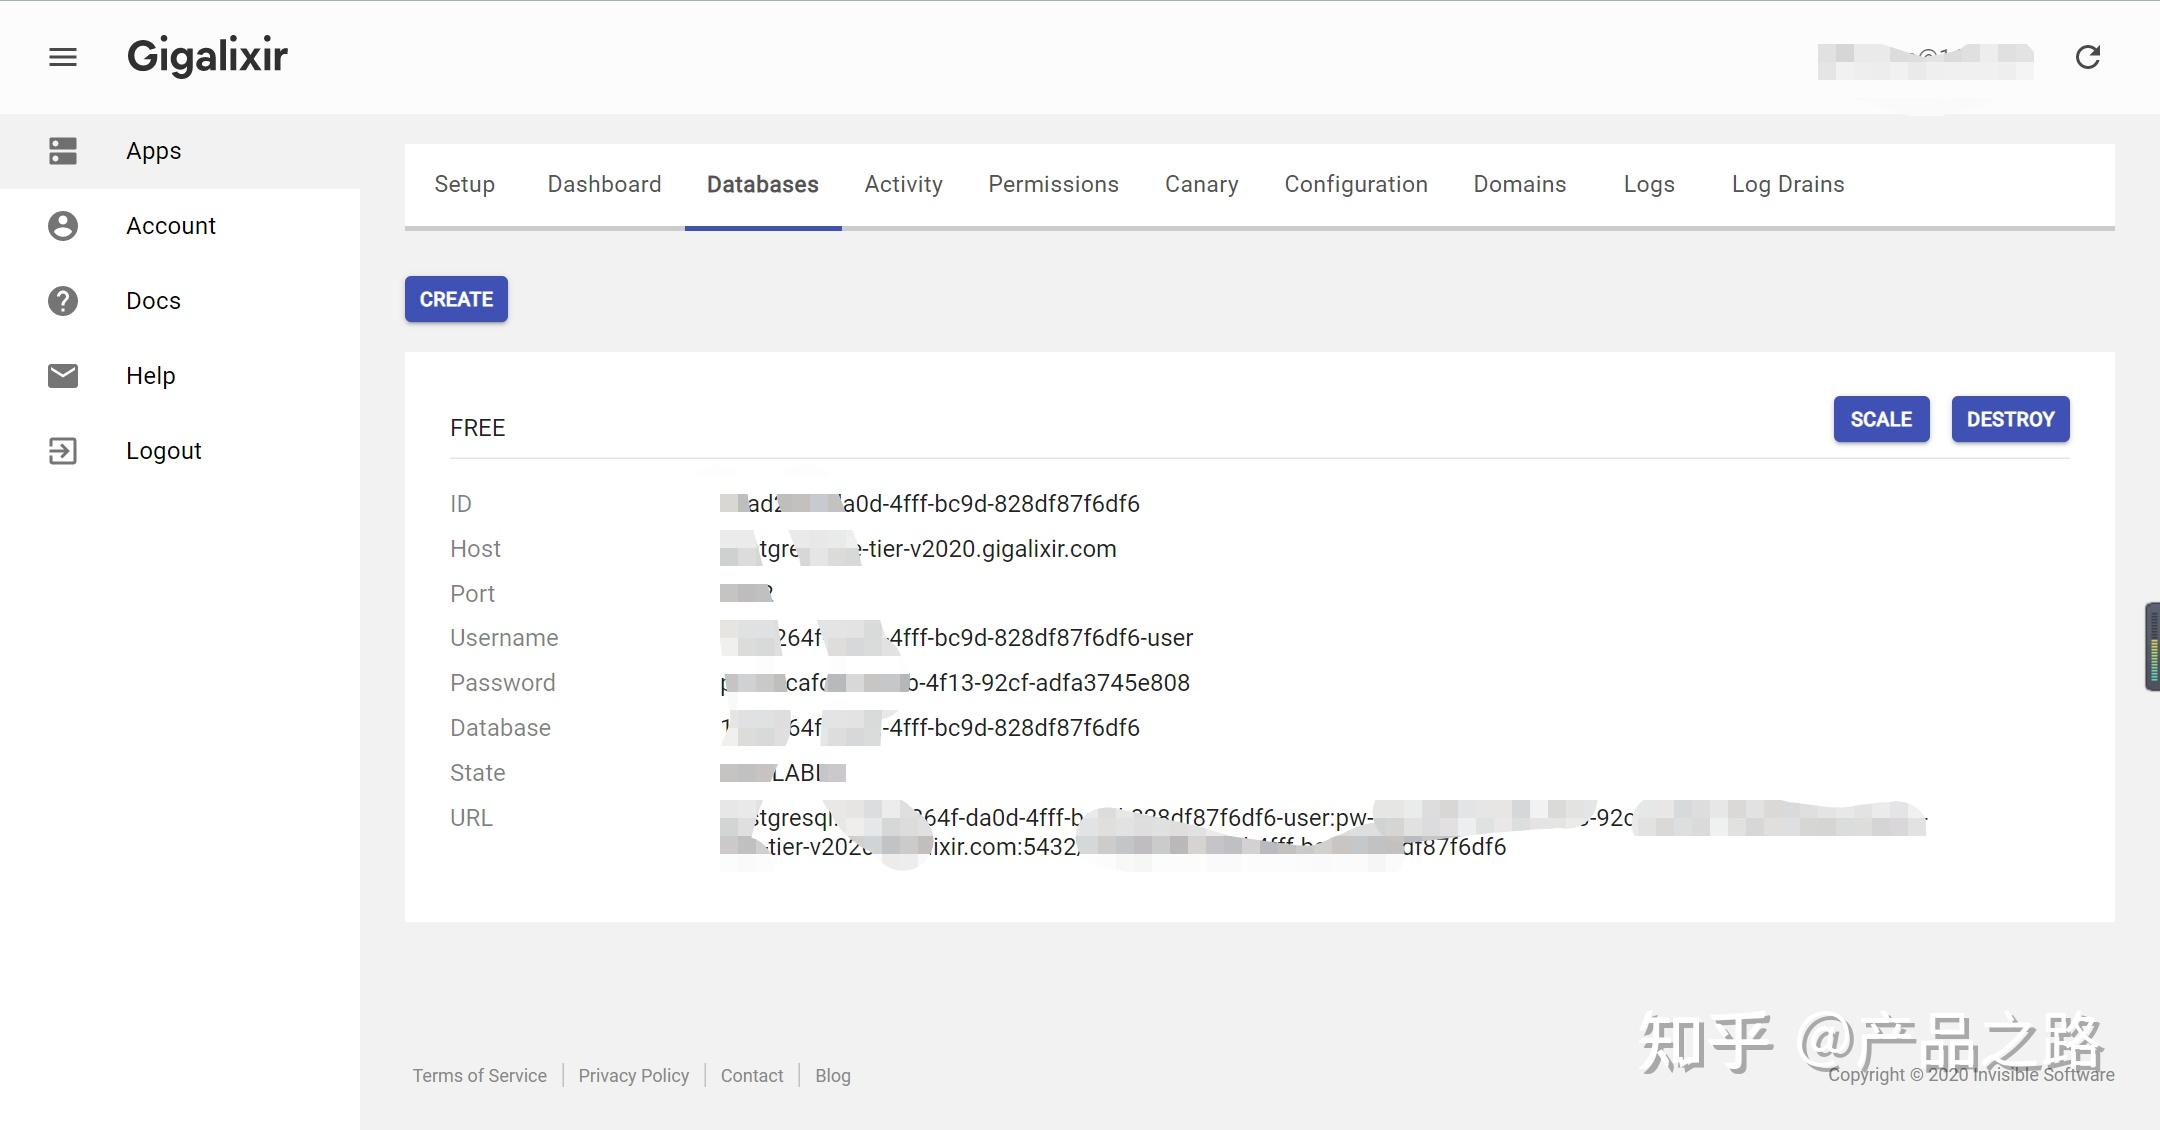Click the DESTROY button

(2009, 419)
